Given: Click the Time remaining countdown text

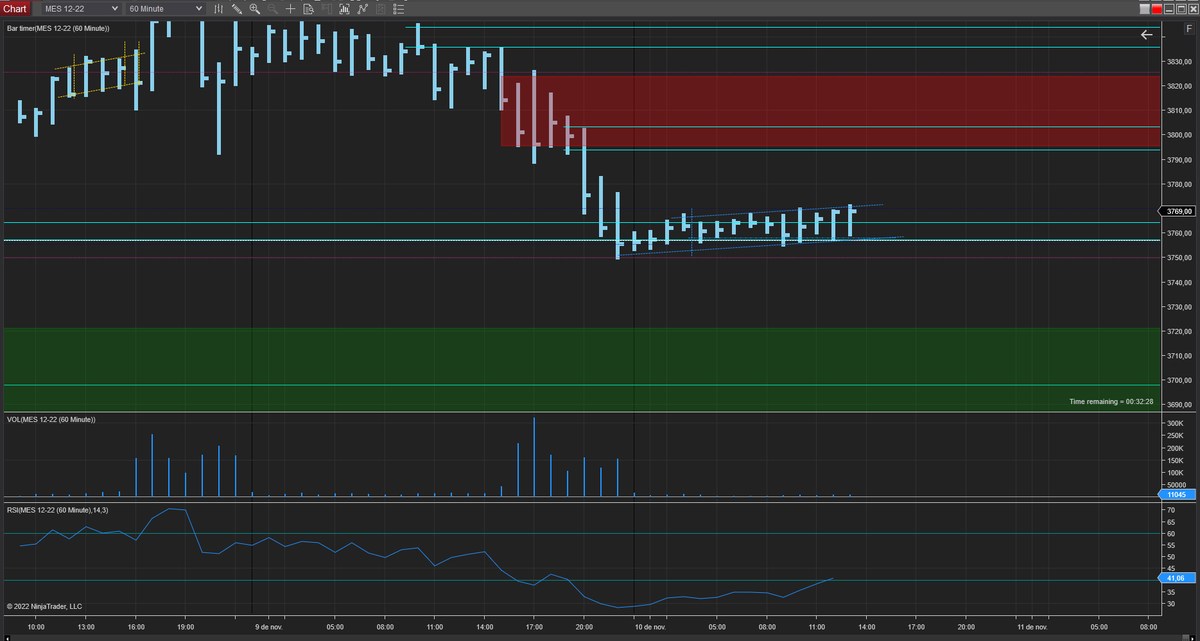Looking at the screenshot, I should pos(1111,401).
